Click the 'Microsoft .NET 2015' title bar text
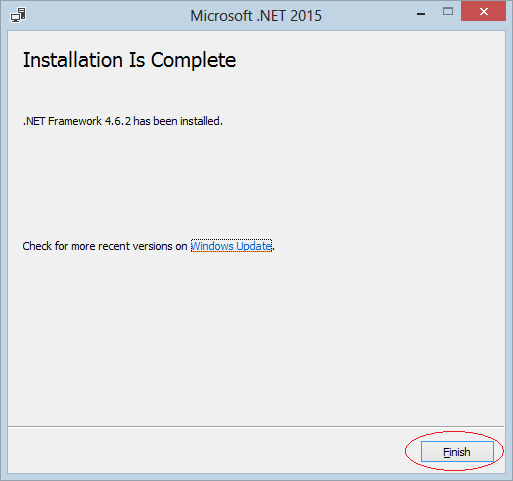513x481 pixels. pos(256,16)
